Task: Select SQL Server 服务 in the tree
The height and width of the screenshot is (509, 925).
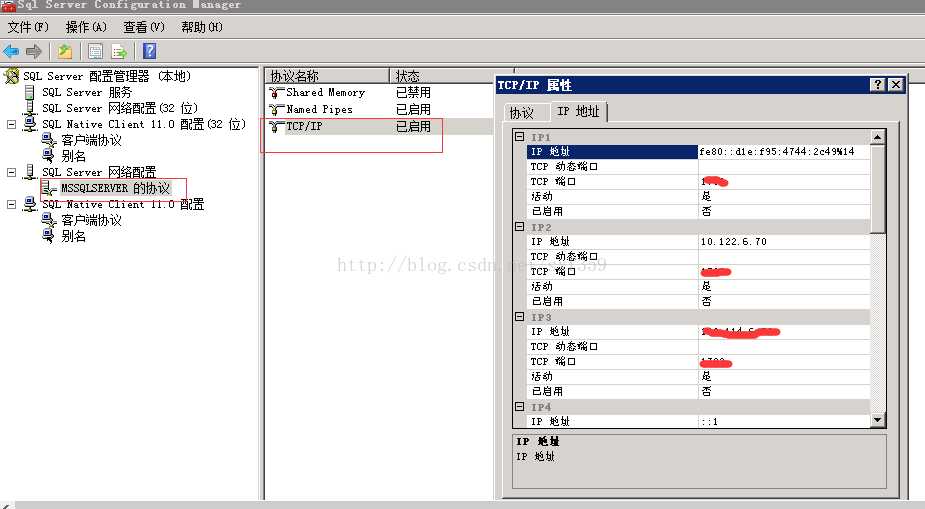Action: (x=87, y=93)
